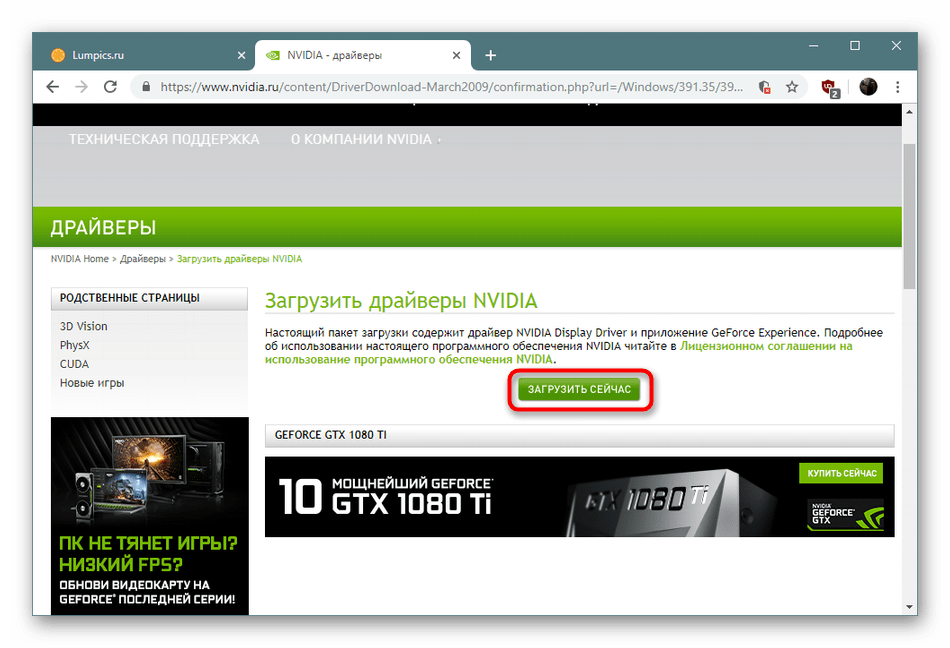This screenshot has height=648, width=950.
Task: Maximize the Chrome window
Action: pos(855,46)
